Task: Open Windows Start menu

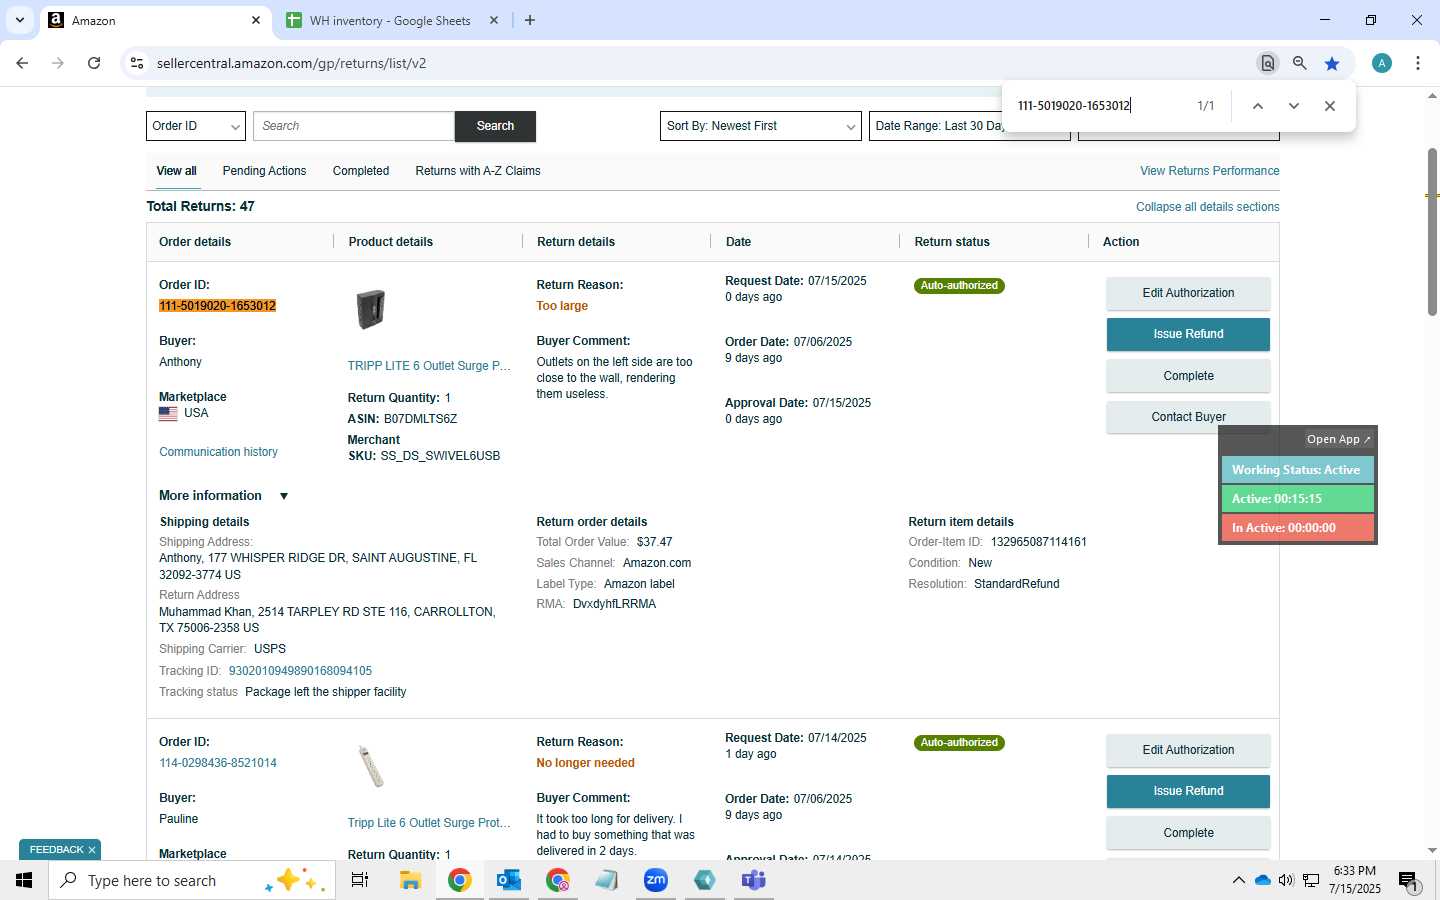Action: [24, 880]
